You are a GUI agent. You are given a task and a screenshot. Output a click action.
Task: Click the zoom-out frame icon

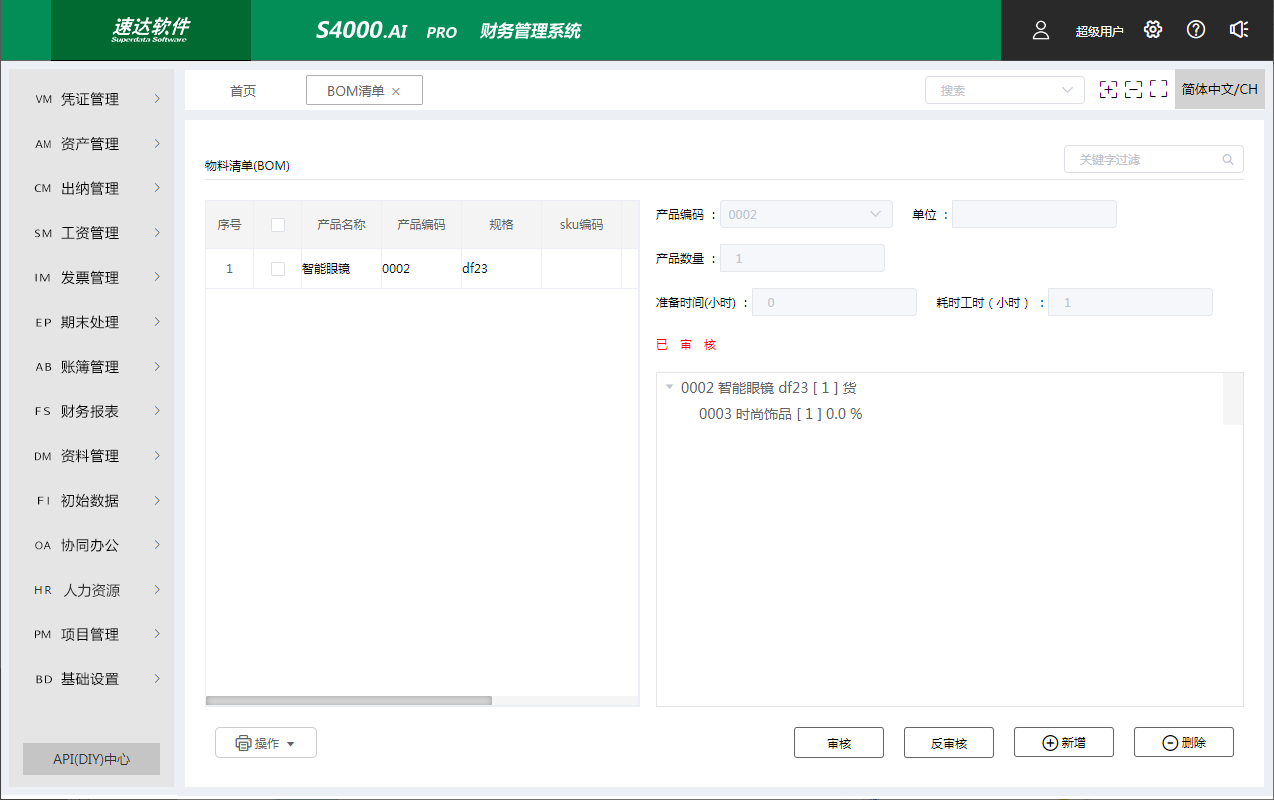1133,90
